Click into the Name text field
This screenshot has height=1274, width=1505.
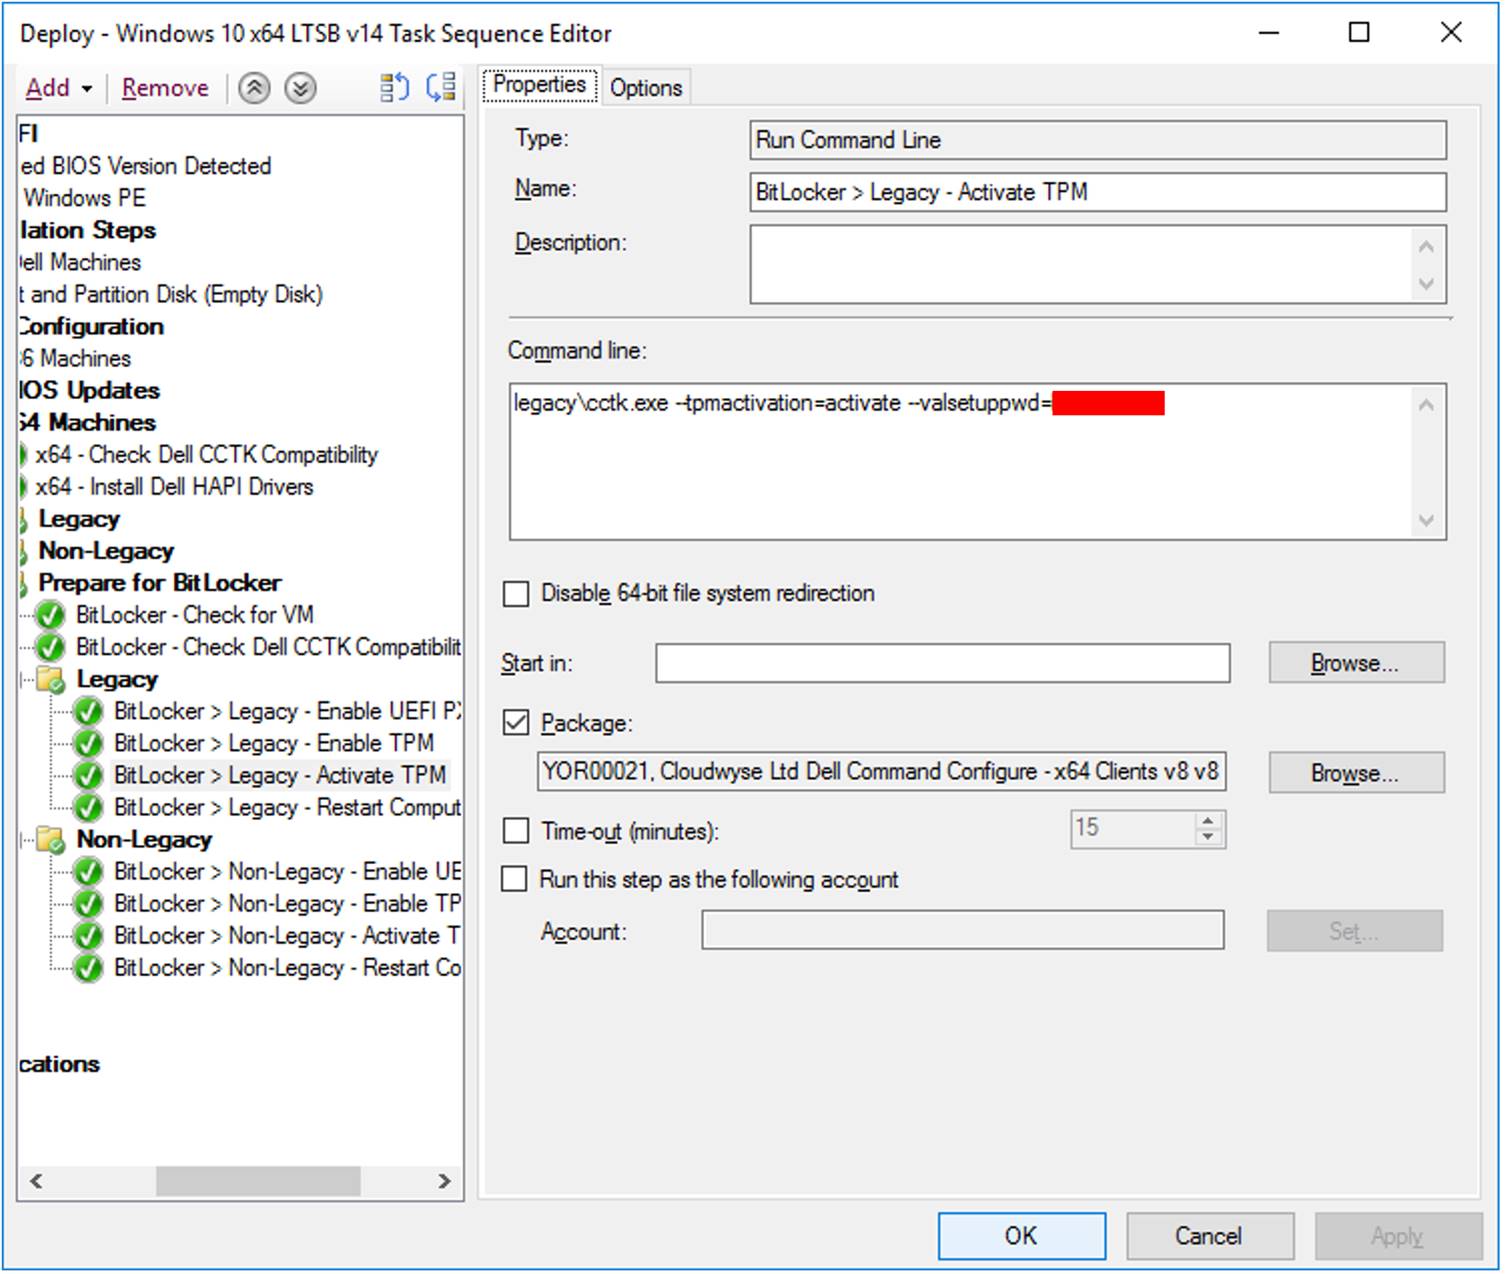pos(1097,192)
